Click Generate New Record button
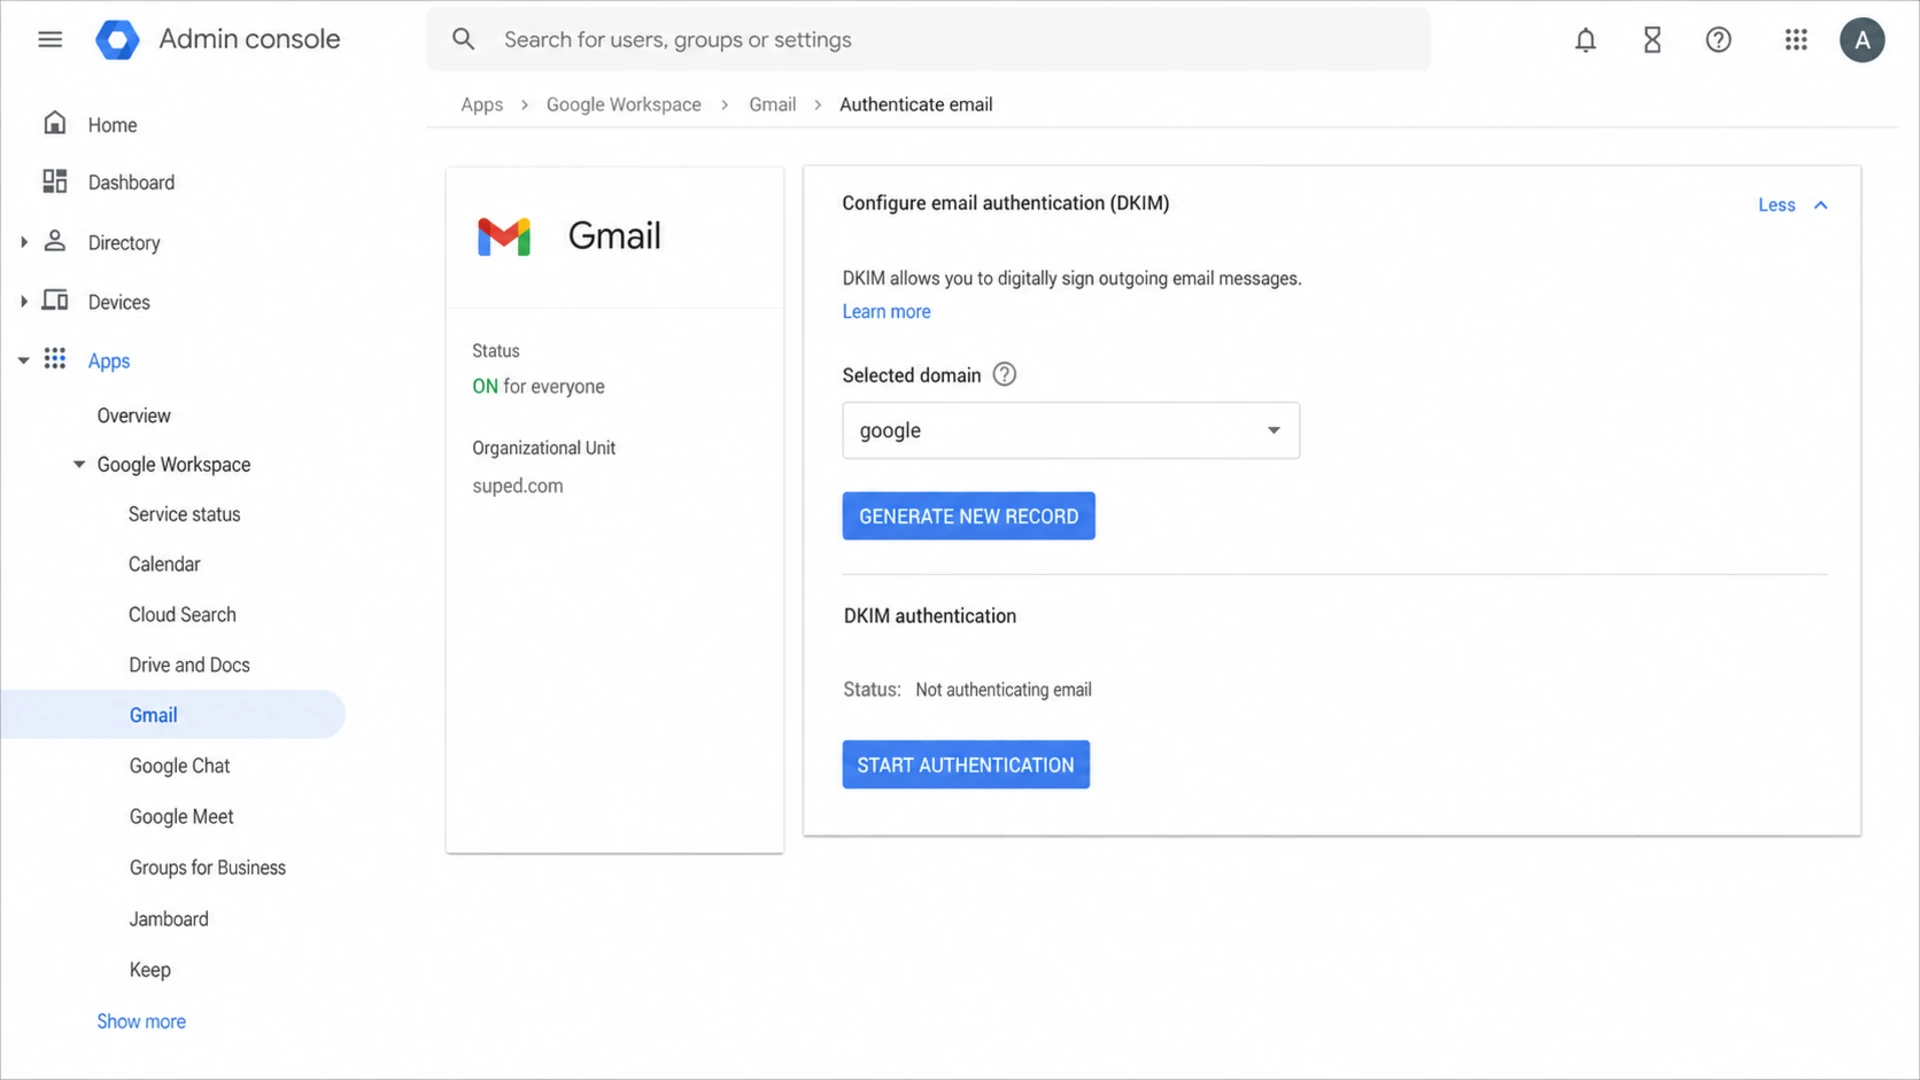This screenshot has width=1920, height=1080. [x=968, y=516]
